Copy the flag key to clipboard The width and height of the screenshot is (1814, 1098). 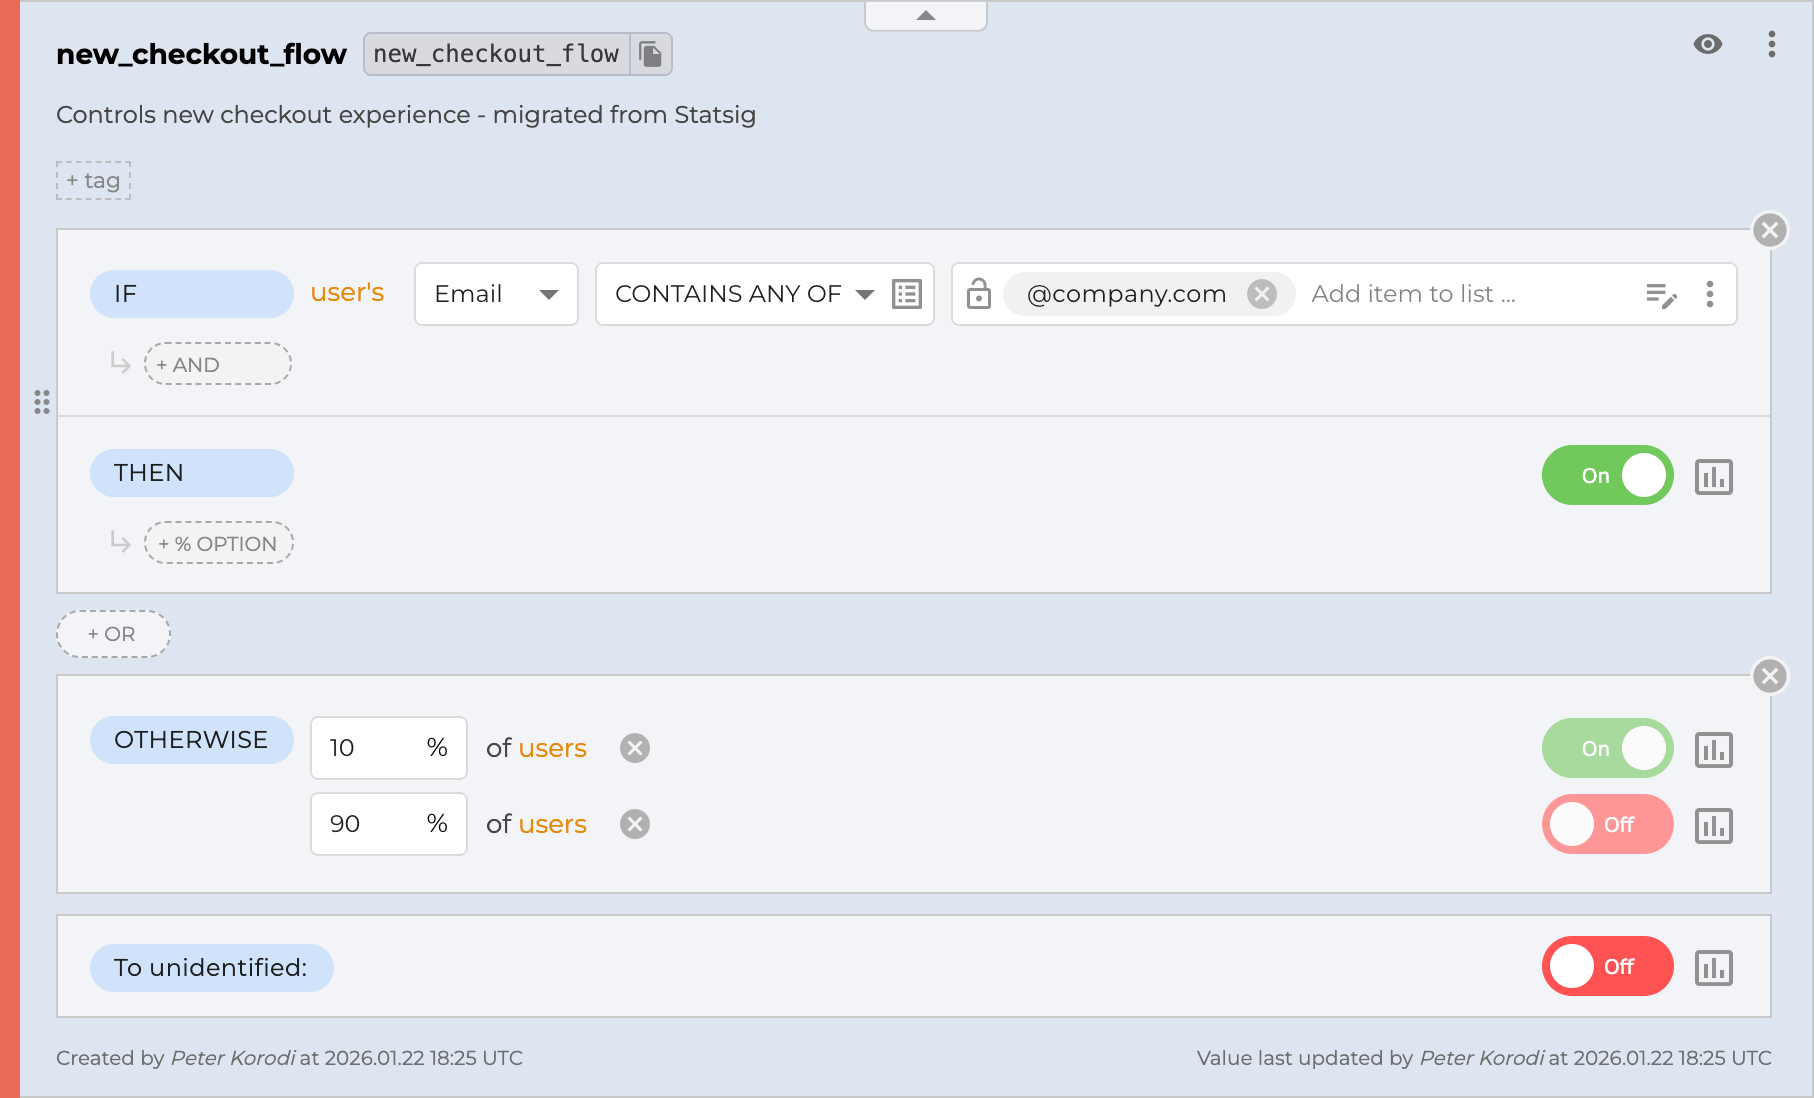(651, 54)
